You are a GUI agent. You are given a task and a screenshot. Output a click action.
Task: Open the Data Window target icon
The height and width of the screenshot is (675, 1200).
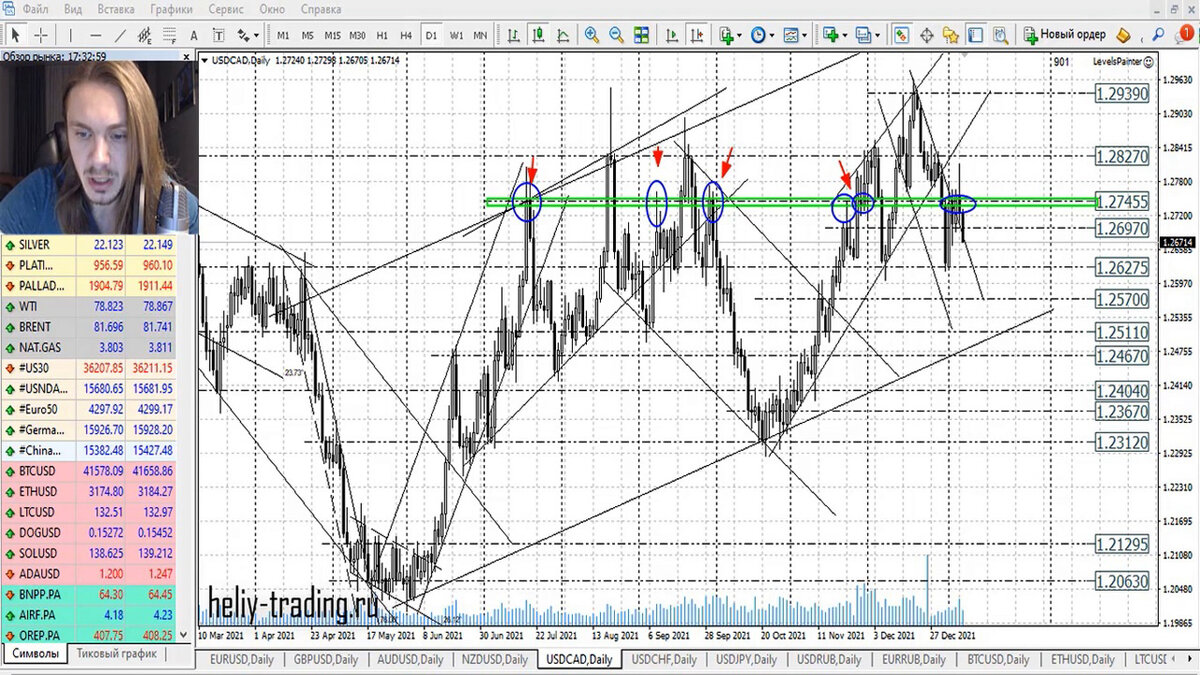[926, 35]
